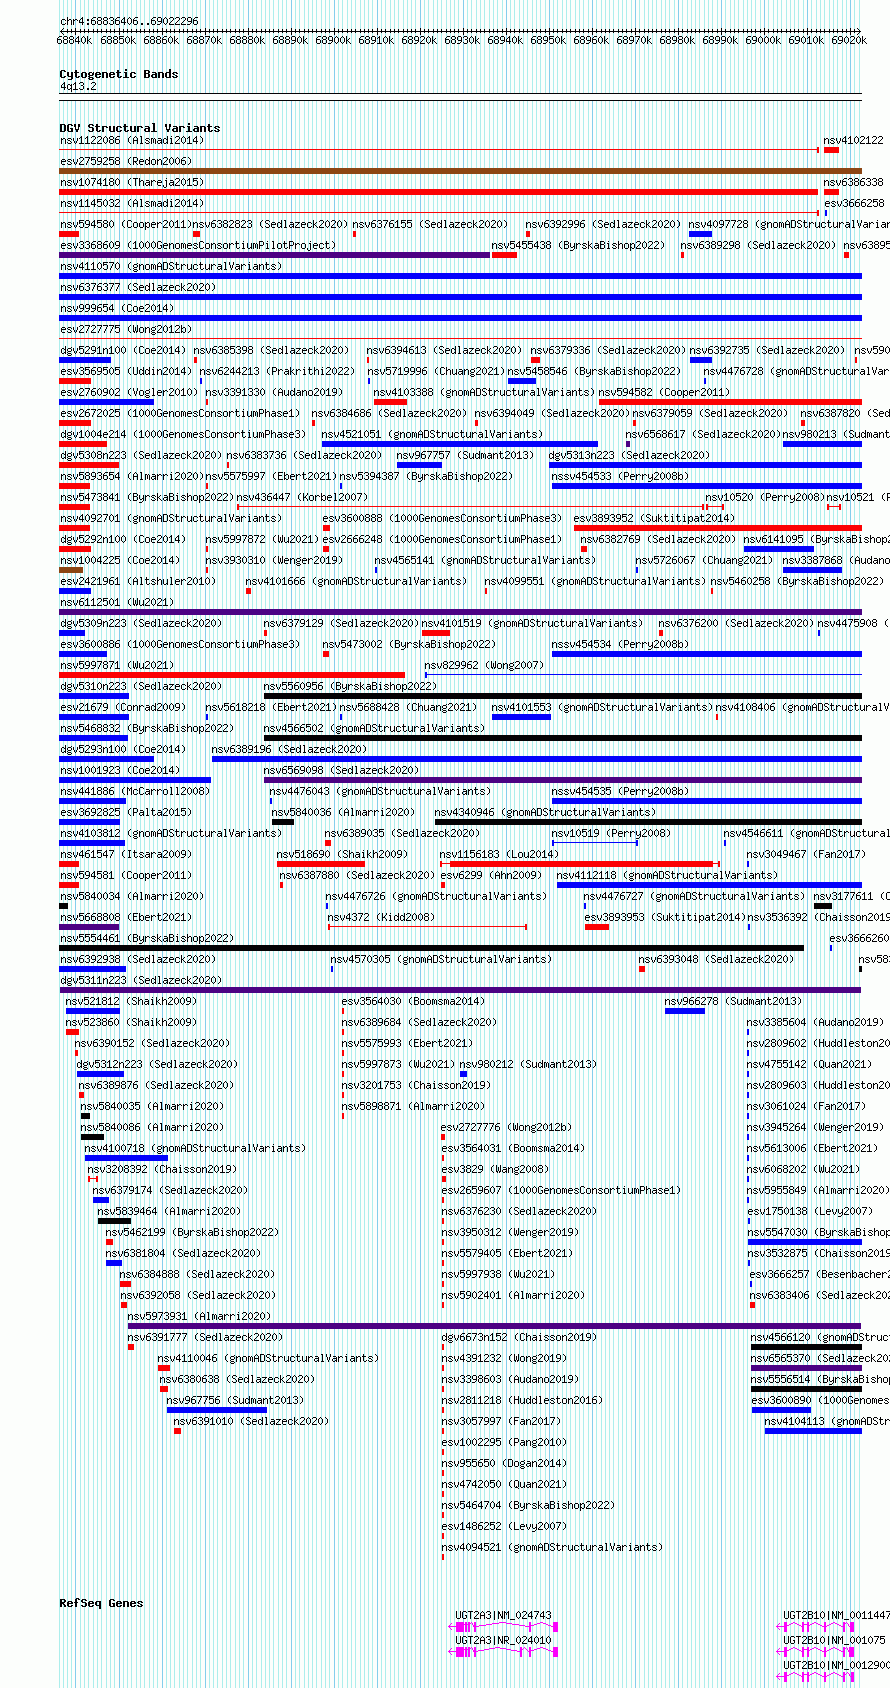Click nsv5973931 (Almarri2020) label

(x=199, y=1316)
